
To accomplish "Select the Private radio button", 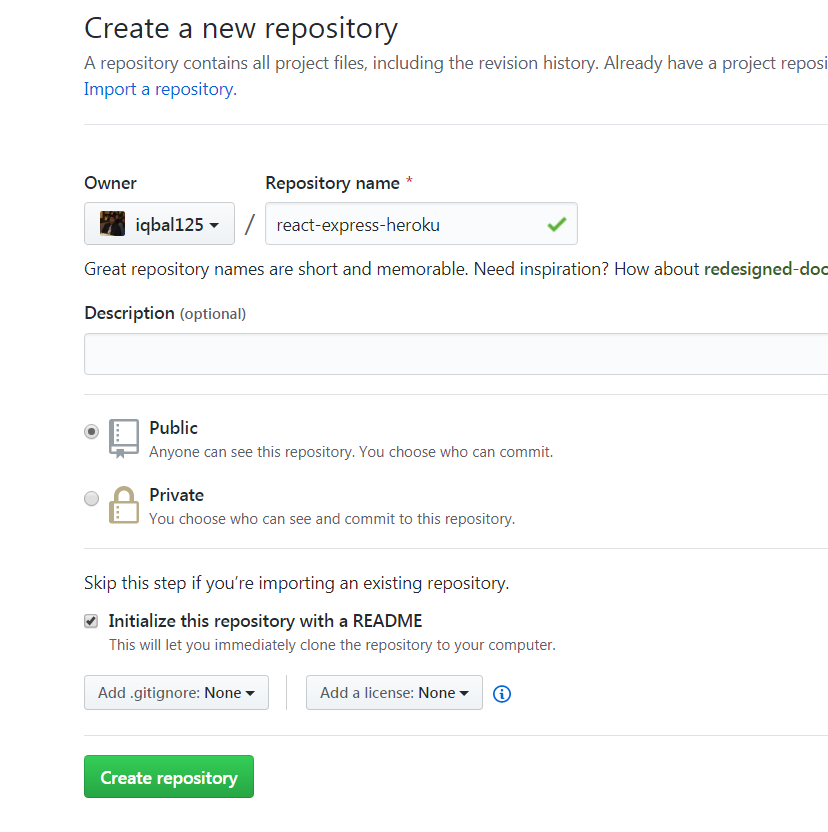I will click(91, 498).
